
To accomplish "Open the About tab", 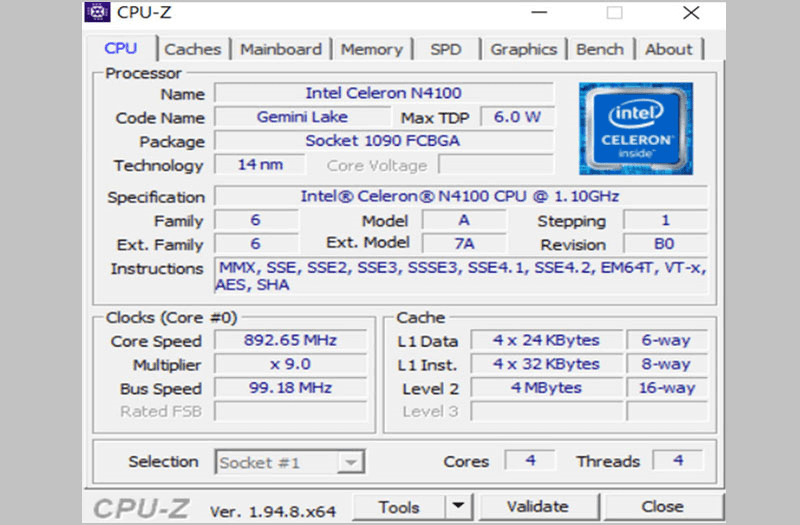I will (668, 49).
